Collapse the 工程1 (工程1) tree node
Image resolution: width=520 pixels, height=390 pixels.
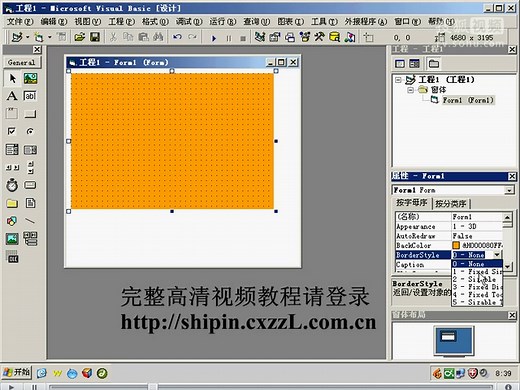pyautogui.click(x=398, y=80)
